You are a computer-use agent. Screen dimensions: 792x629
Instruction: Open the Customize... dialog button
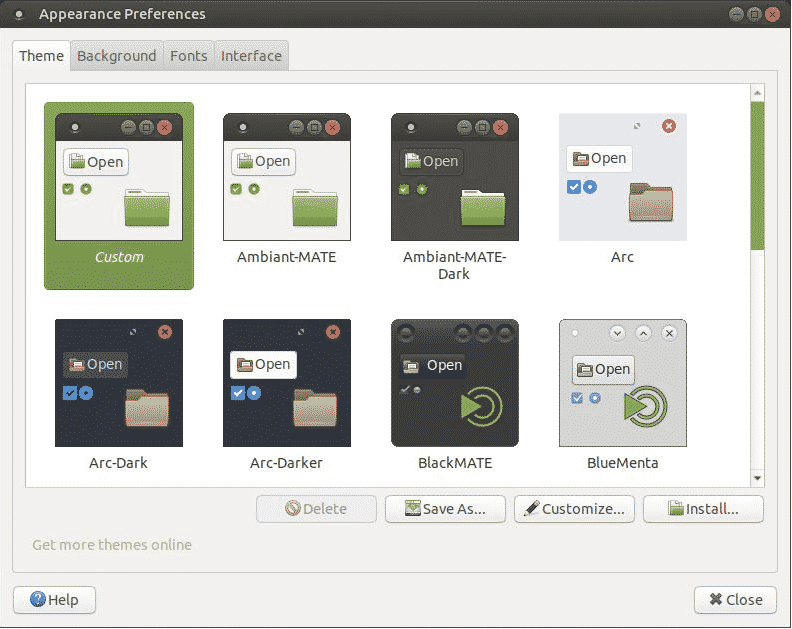[574, 509]
